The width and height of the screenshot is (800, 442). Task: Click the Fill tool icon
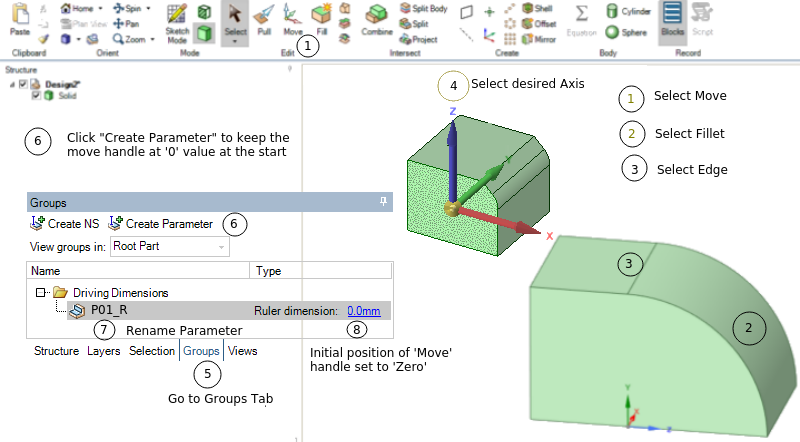[x=321, y=19]
